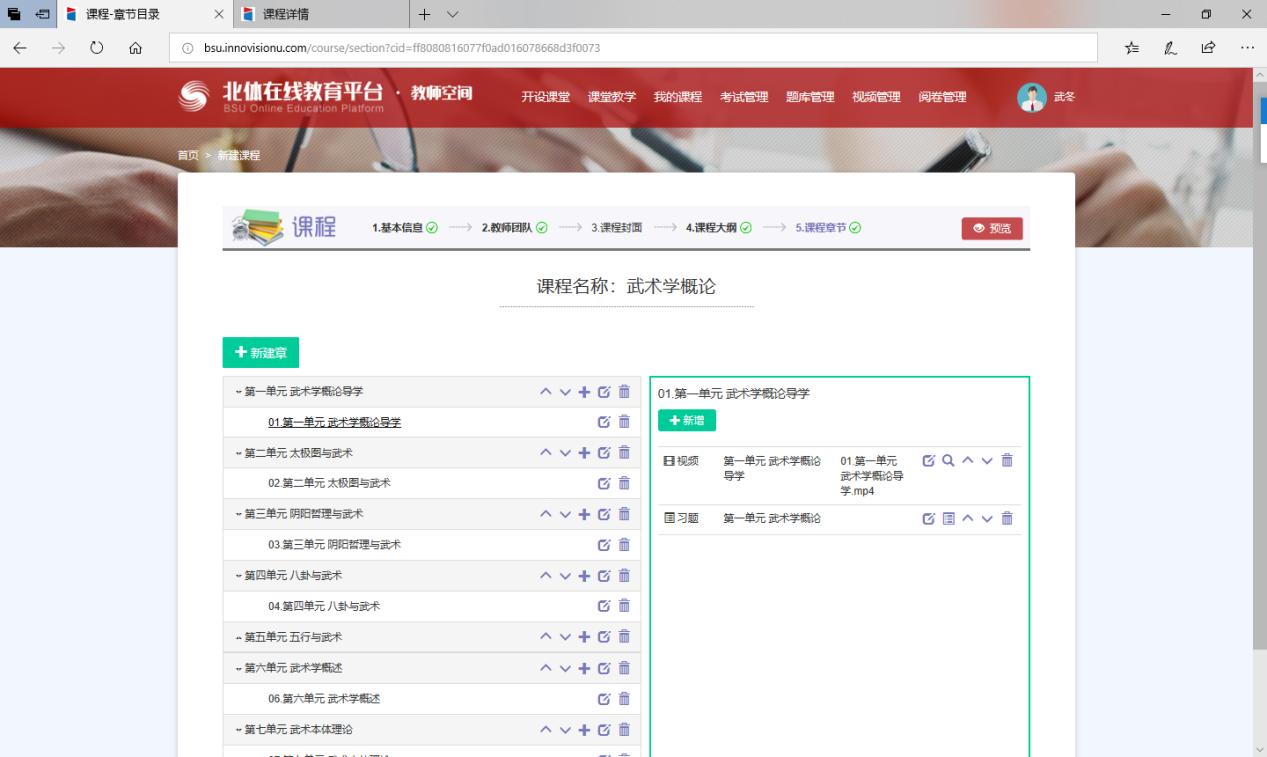Viewport: 1267px width, 757px height.
Task: Edit the 01.第一单元 武术学概论导学 section
Action: [603, 422]
